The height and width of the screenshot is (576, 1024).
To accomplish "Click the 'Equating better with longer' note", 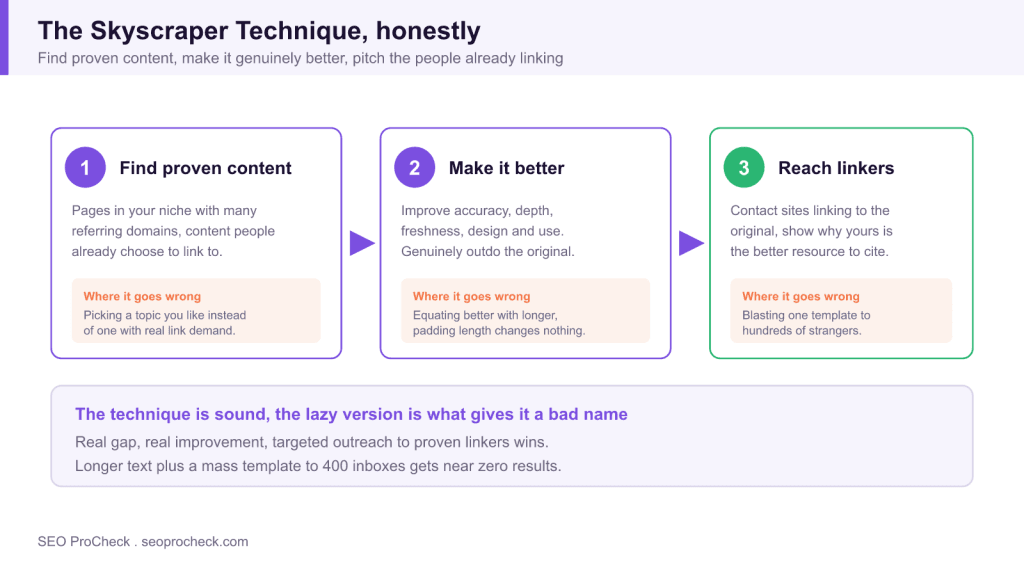I will coord(498,323).
